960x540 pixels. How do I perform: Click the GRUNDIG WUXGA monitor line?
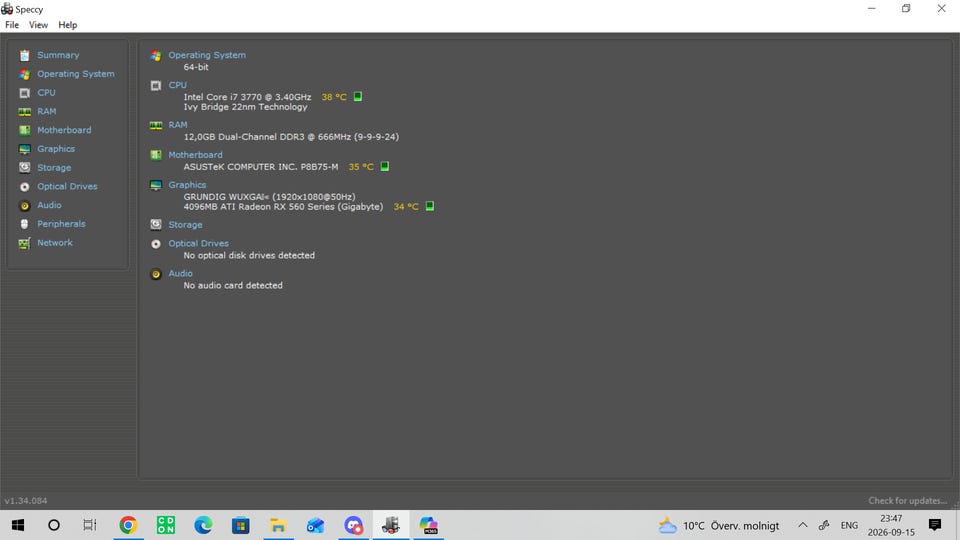point(269,197)
